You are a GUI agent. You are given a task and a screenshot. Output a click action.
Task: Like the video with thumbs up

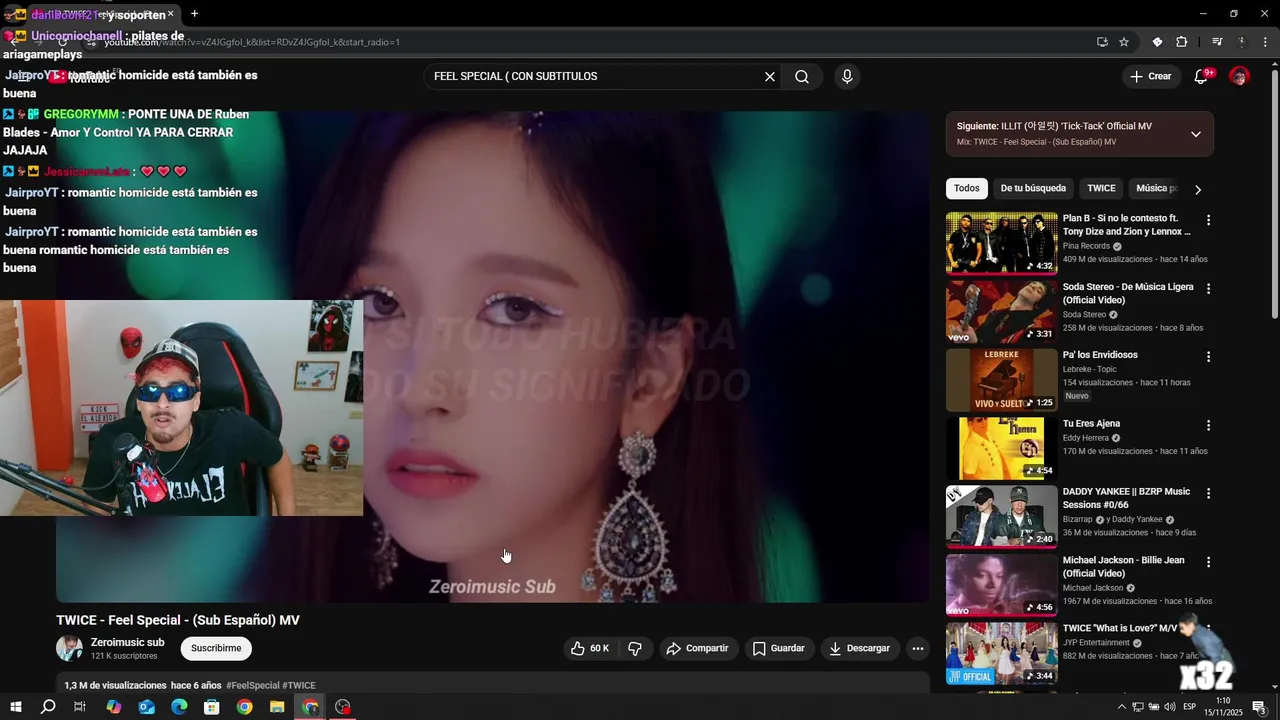[590, 648]
